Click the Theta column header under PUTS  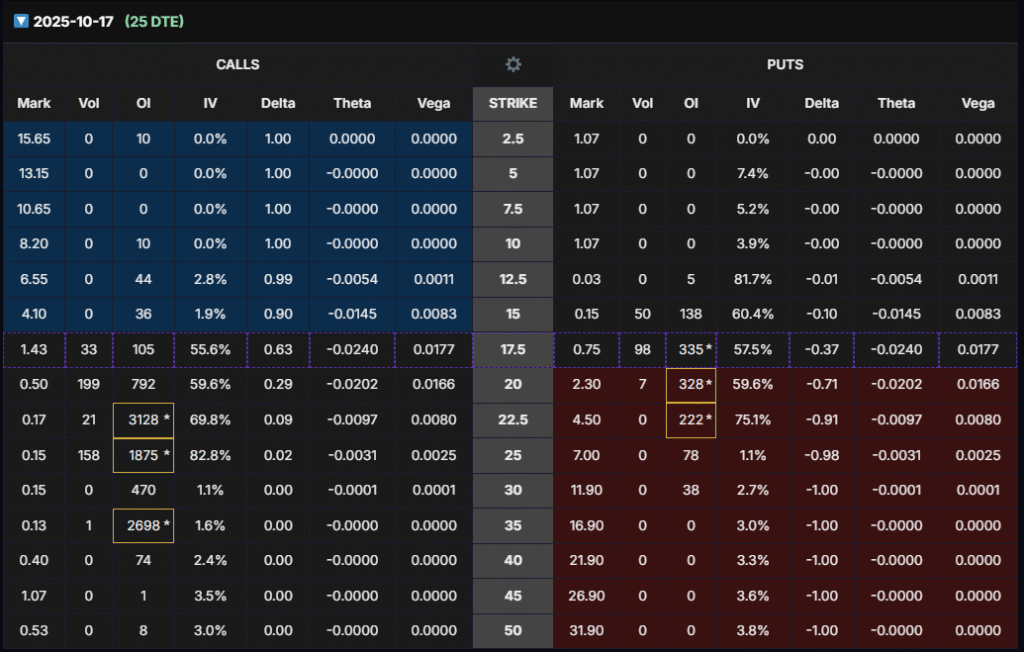tap(895, 103)
